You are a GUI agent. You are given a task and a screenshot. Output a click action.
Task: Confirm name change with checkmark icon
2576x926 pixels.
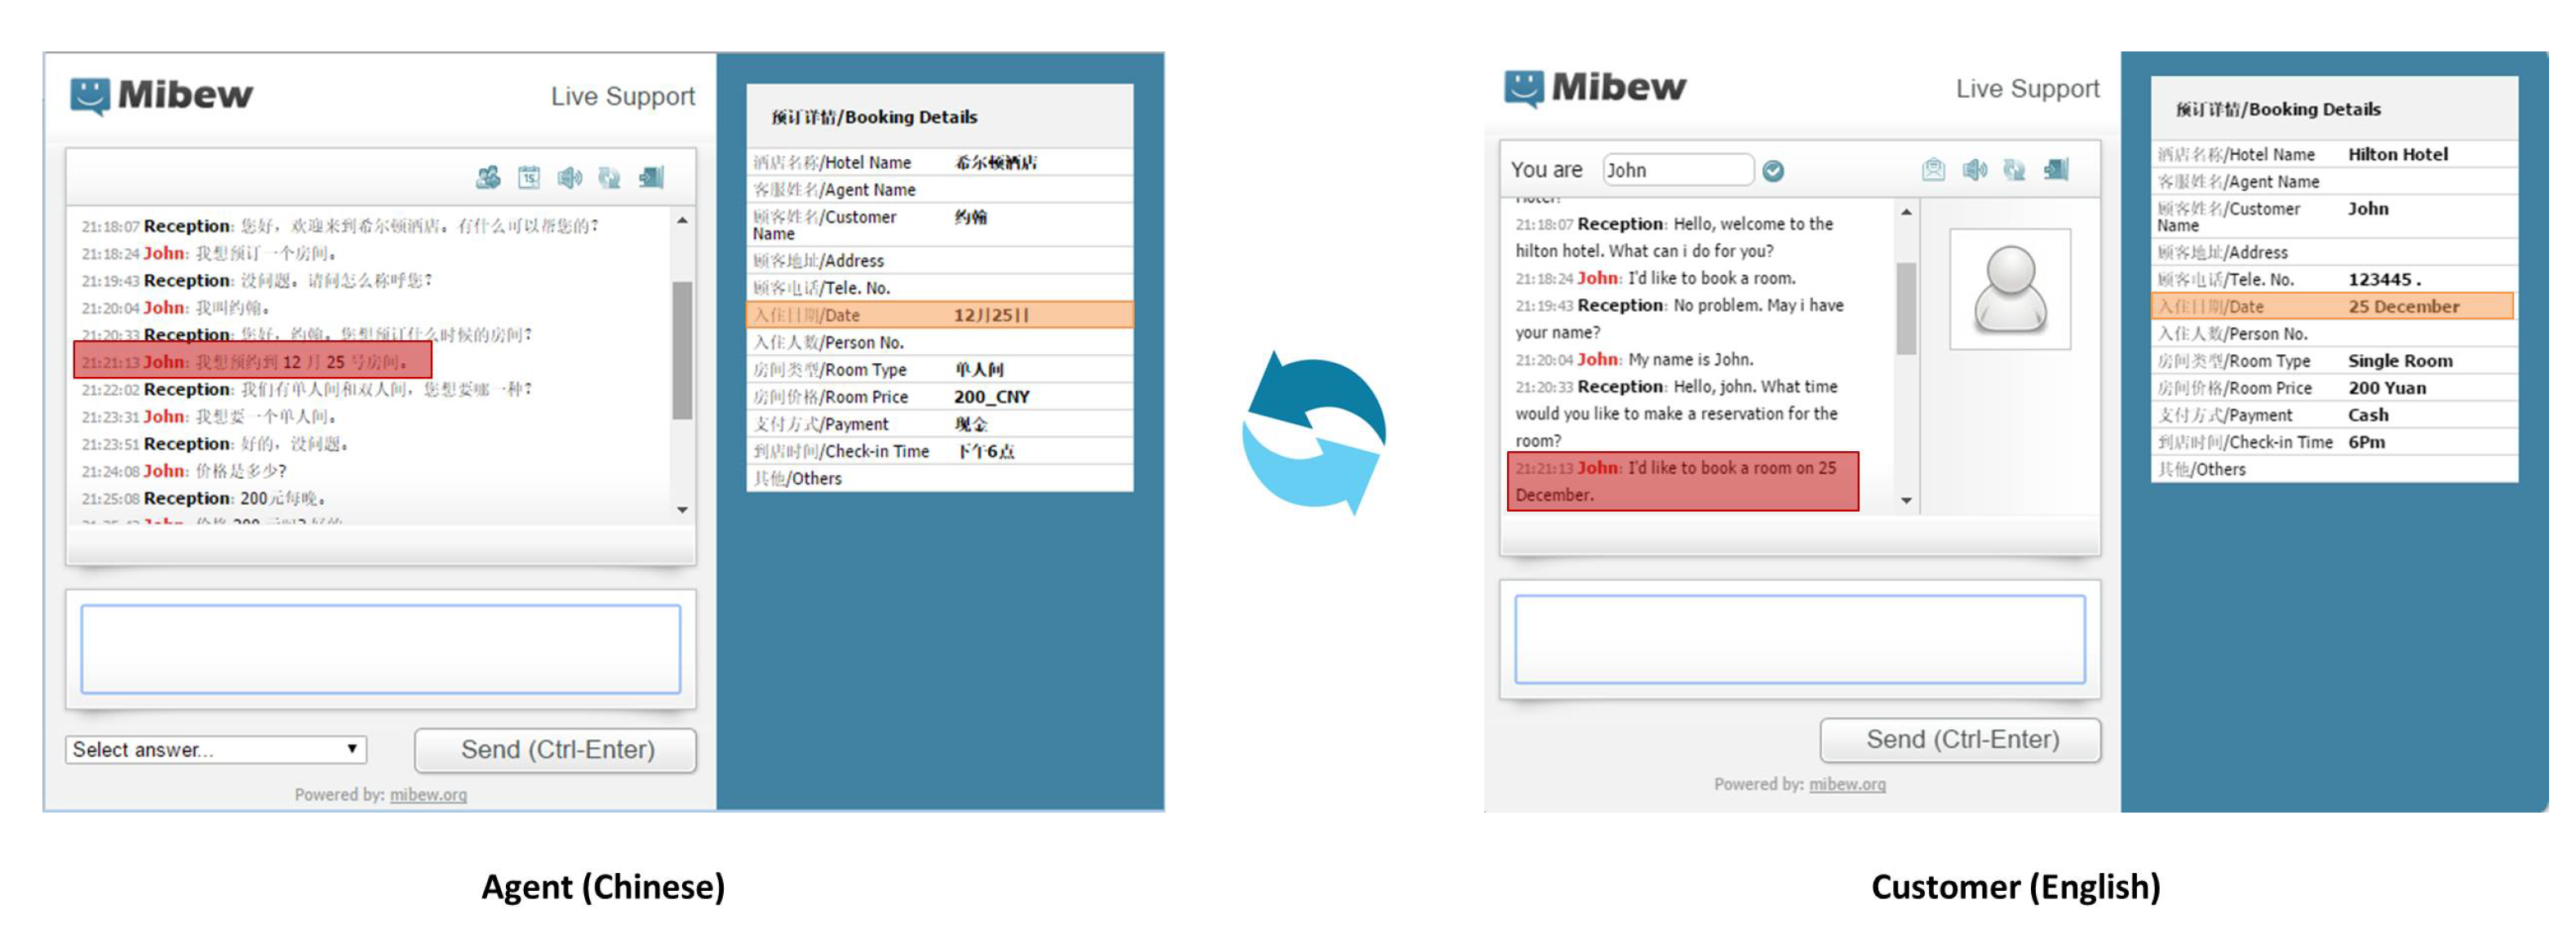(1773, 171)
